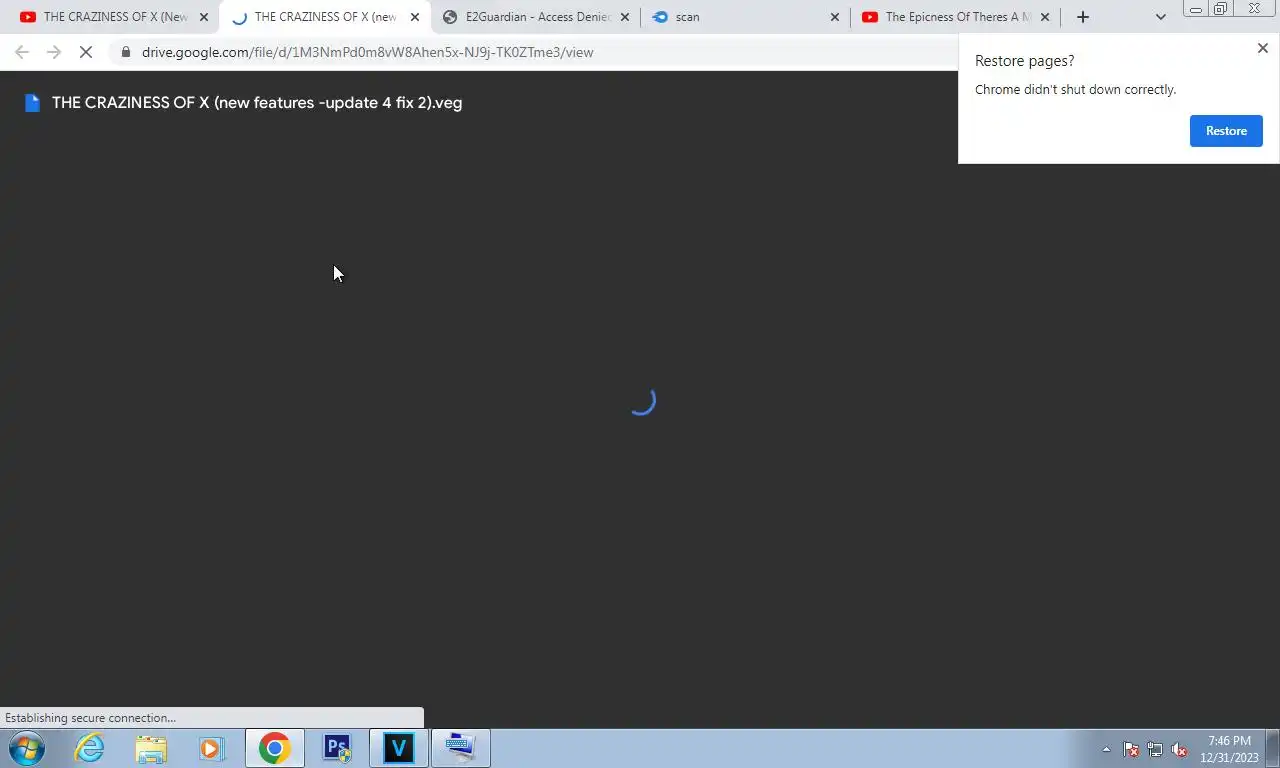This screenshot has height=768, width=1280.
Task: Click the Restore button
Action: click(x=1226, y=131)
